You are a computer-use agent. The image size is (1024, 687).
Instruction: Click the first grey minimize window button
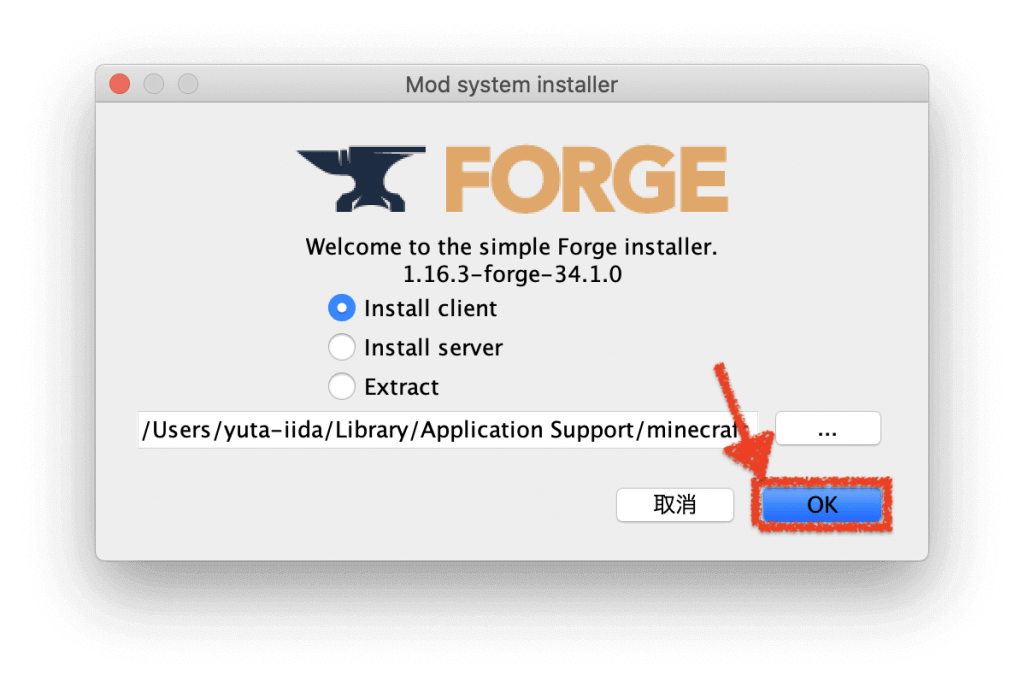[154, 84]
